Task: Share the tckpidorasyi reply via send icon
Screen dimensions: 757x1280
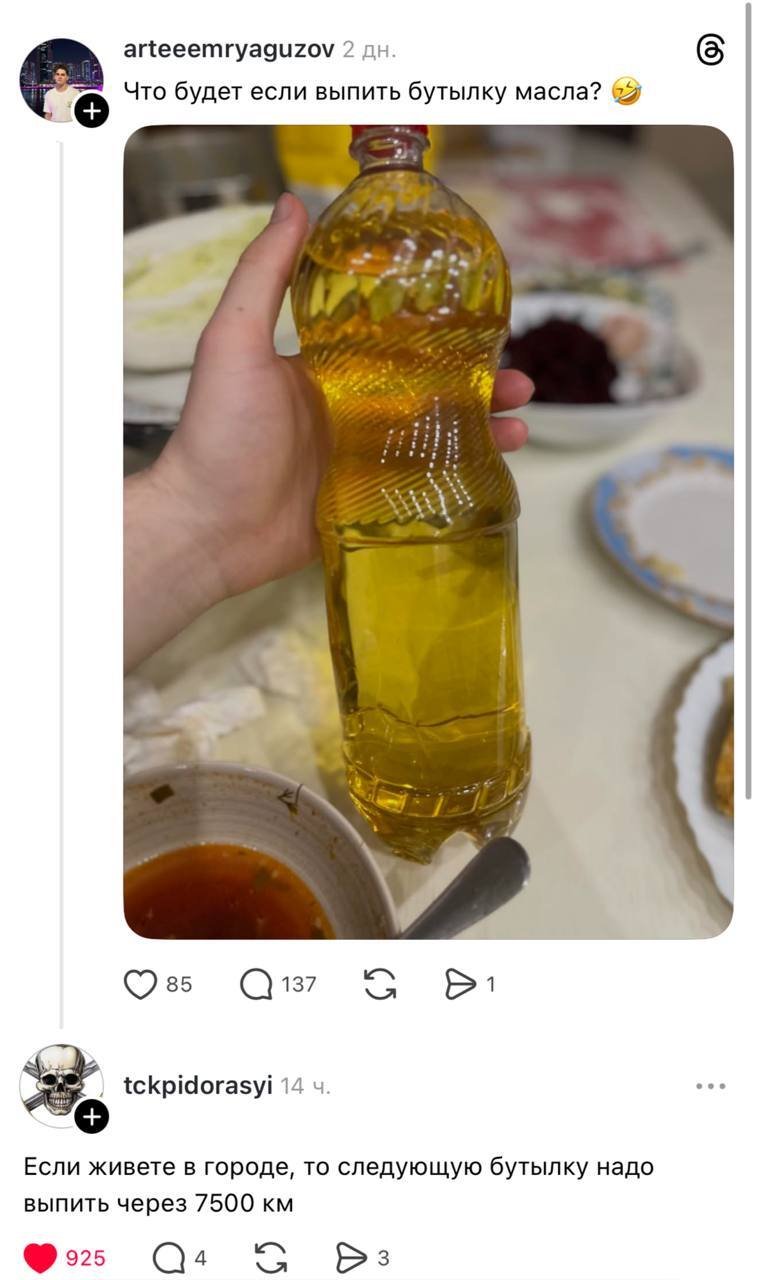Action: point(351,1258)
